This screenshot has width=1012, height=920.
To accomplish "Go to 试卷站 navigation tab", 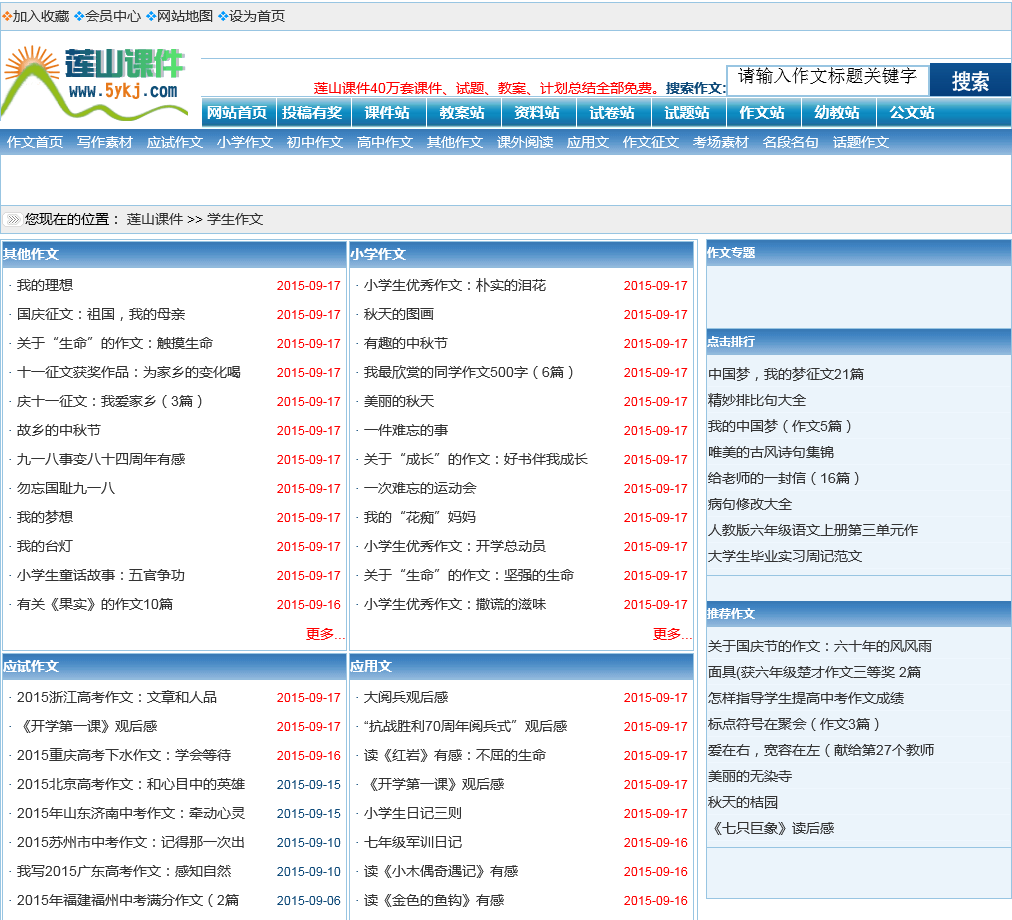I will click(x=612, y=113).
